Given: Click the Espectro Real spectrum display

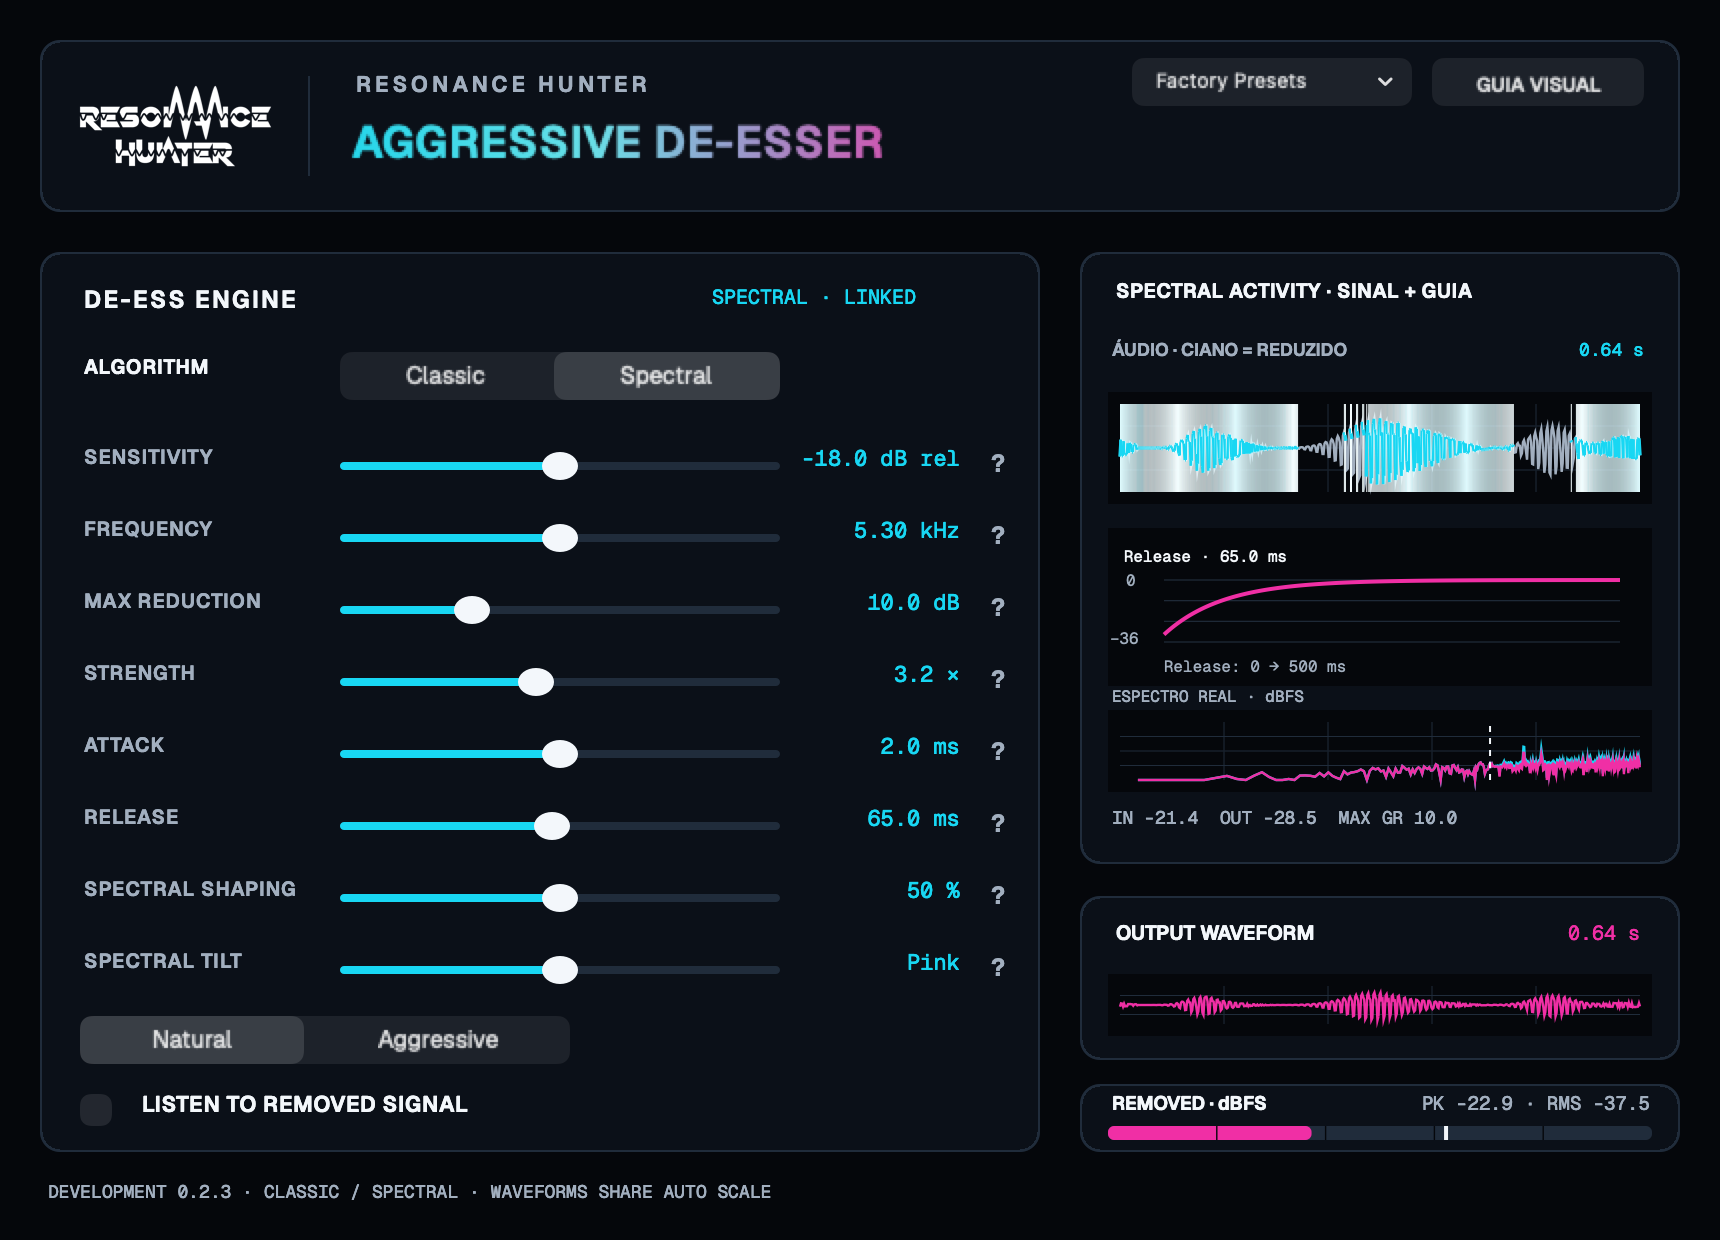Looking at the screenshot, I should tap(1380, 751).
